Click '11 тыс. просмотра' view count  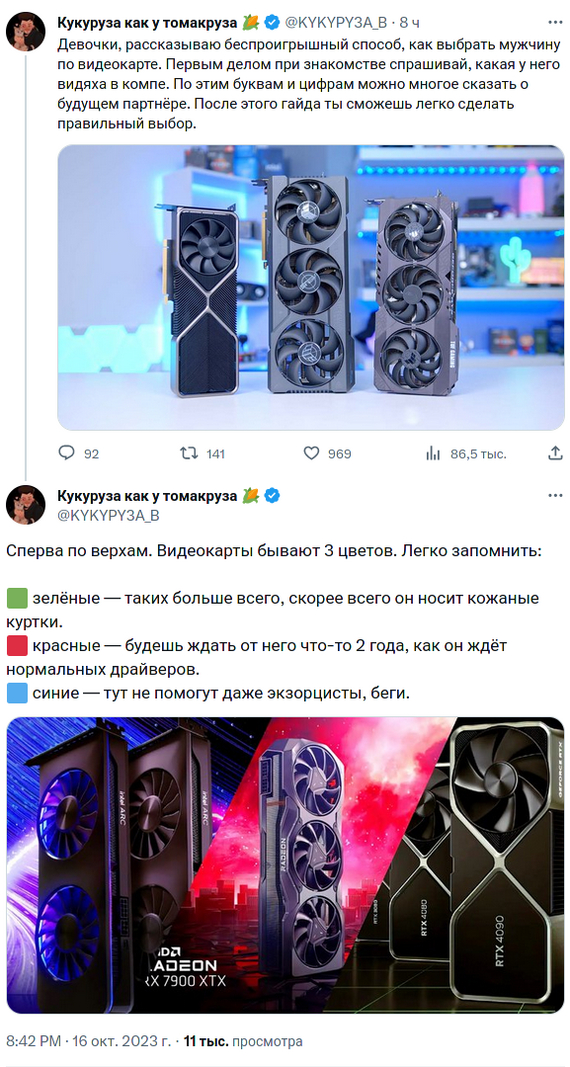[244, 1041]
